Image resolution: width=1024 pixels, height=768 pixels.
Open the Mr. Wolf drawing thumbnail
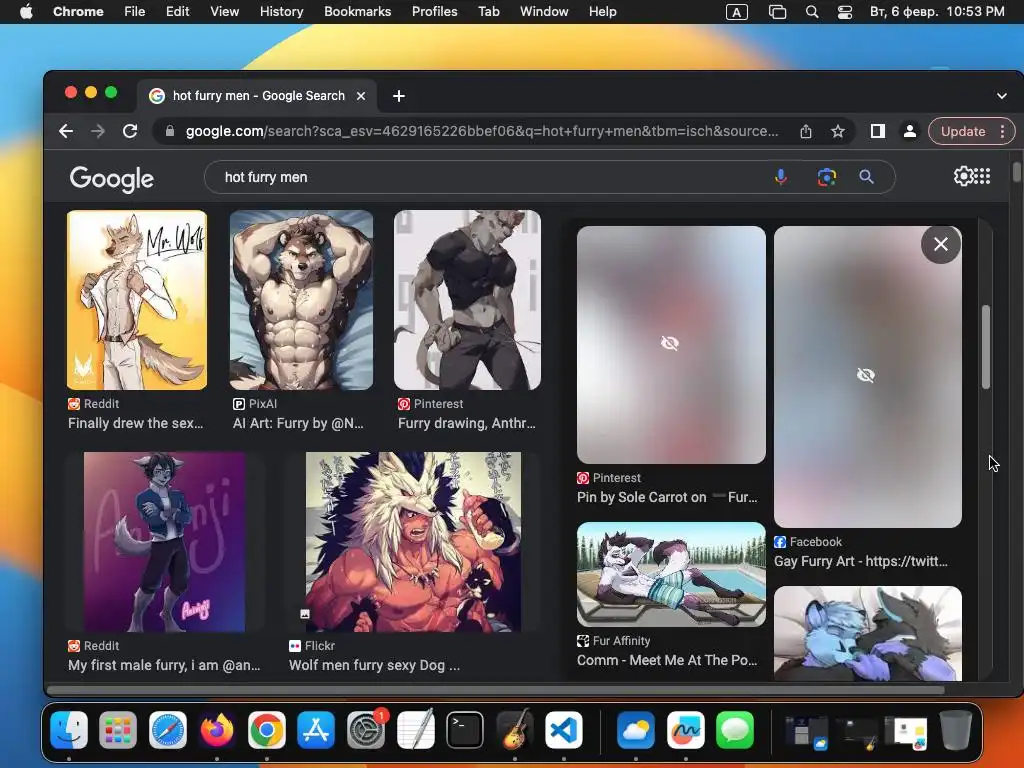(136, 300)
